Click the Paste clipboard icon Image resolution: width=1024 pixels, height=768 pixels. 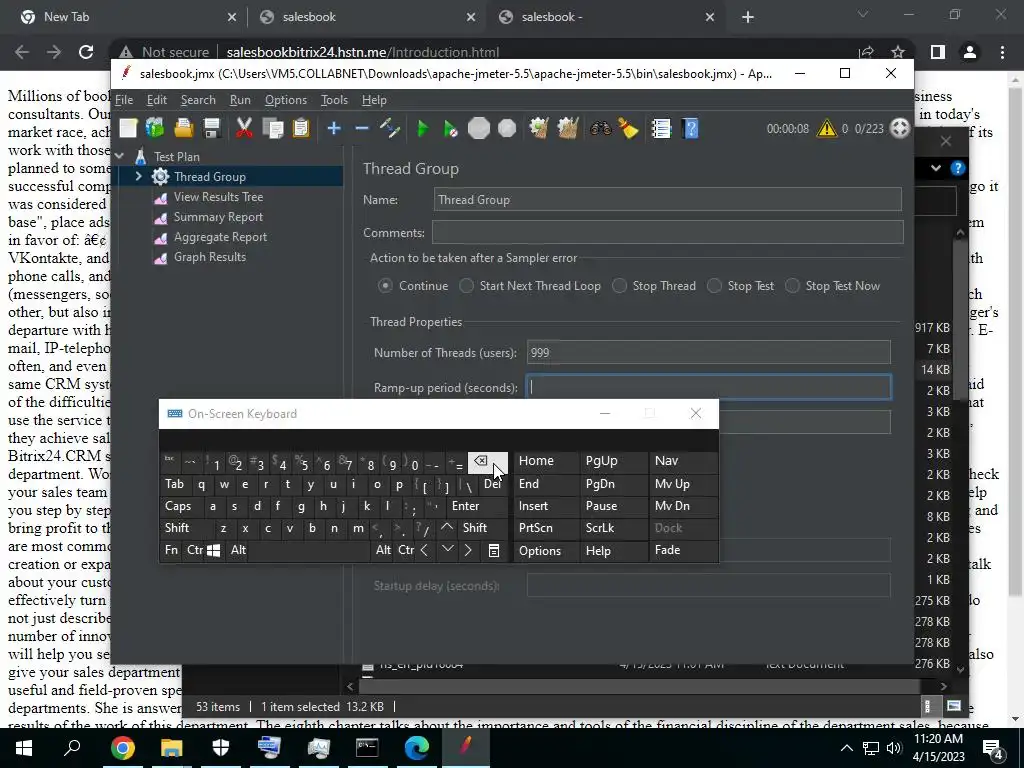300,129
